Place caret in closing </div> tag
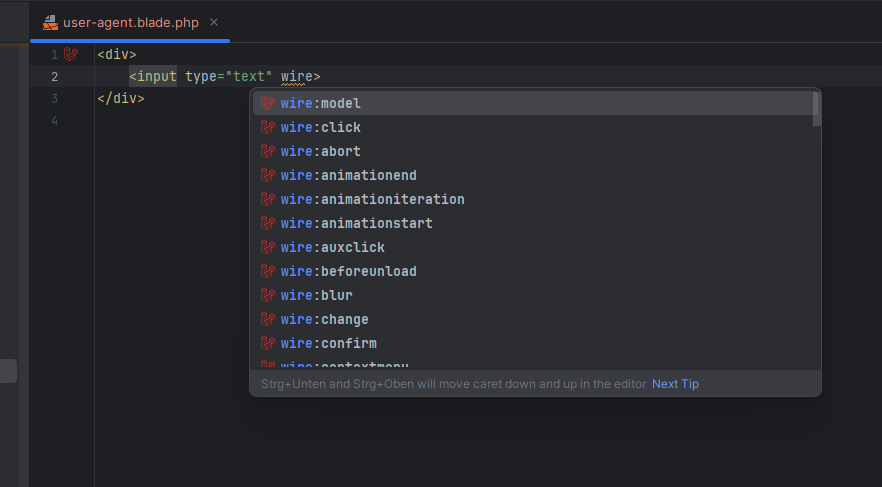 pyautogui.click(x=121, y=98)
